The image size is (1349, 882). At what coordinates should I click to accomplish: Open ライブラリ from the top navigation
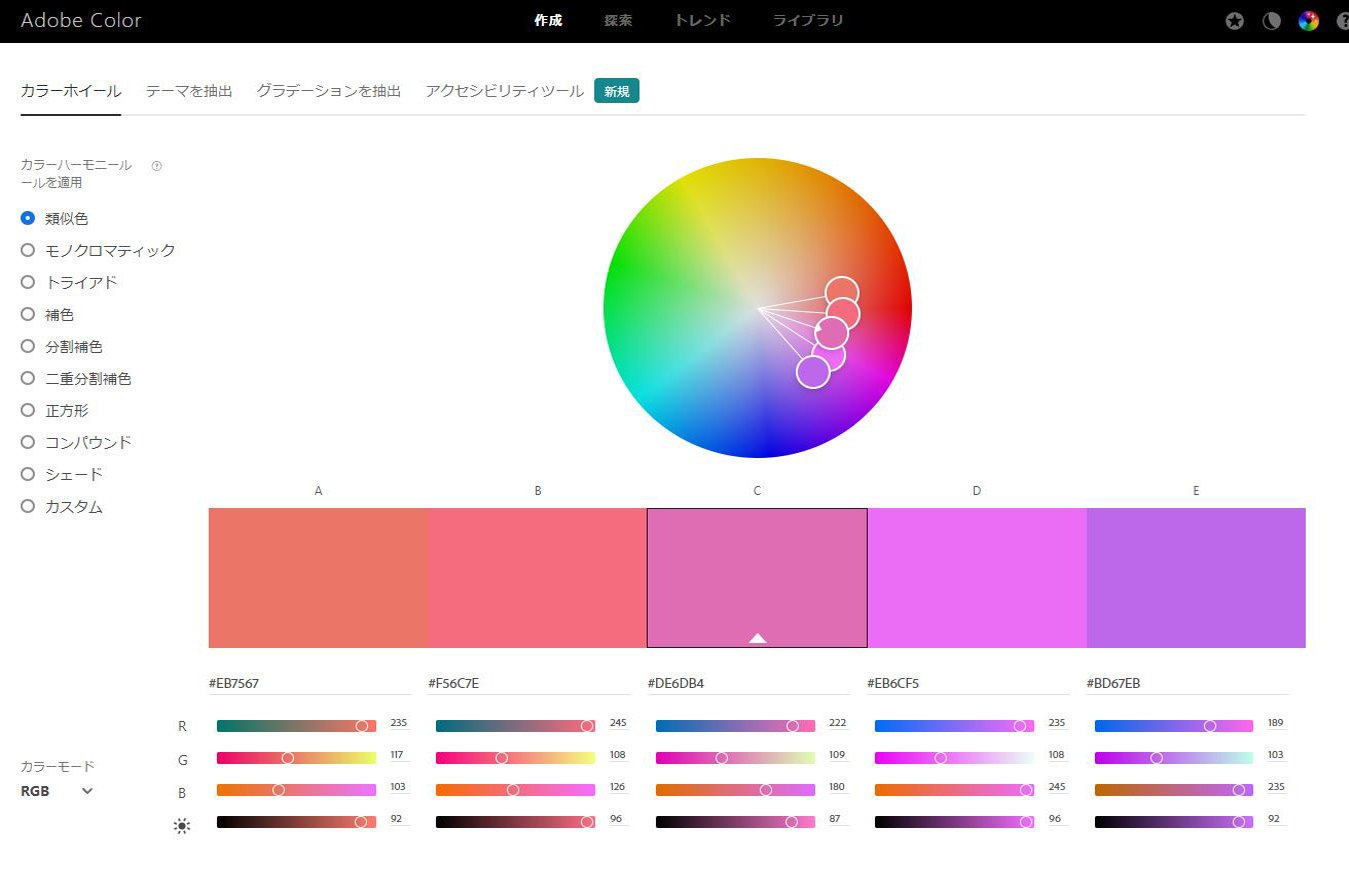808,20
